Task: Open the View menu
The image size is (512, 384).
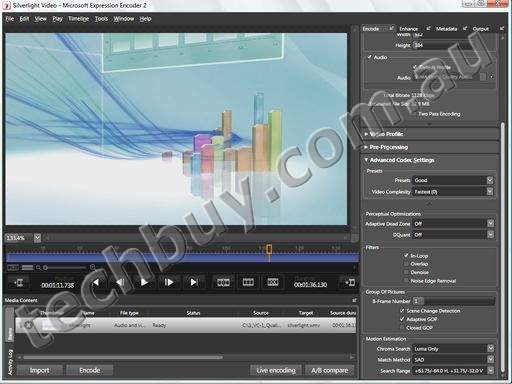Action: click(x=41, y=19)
